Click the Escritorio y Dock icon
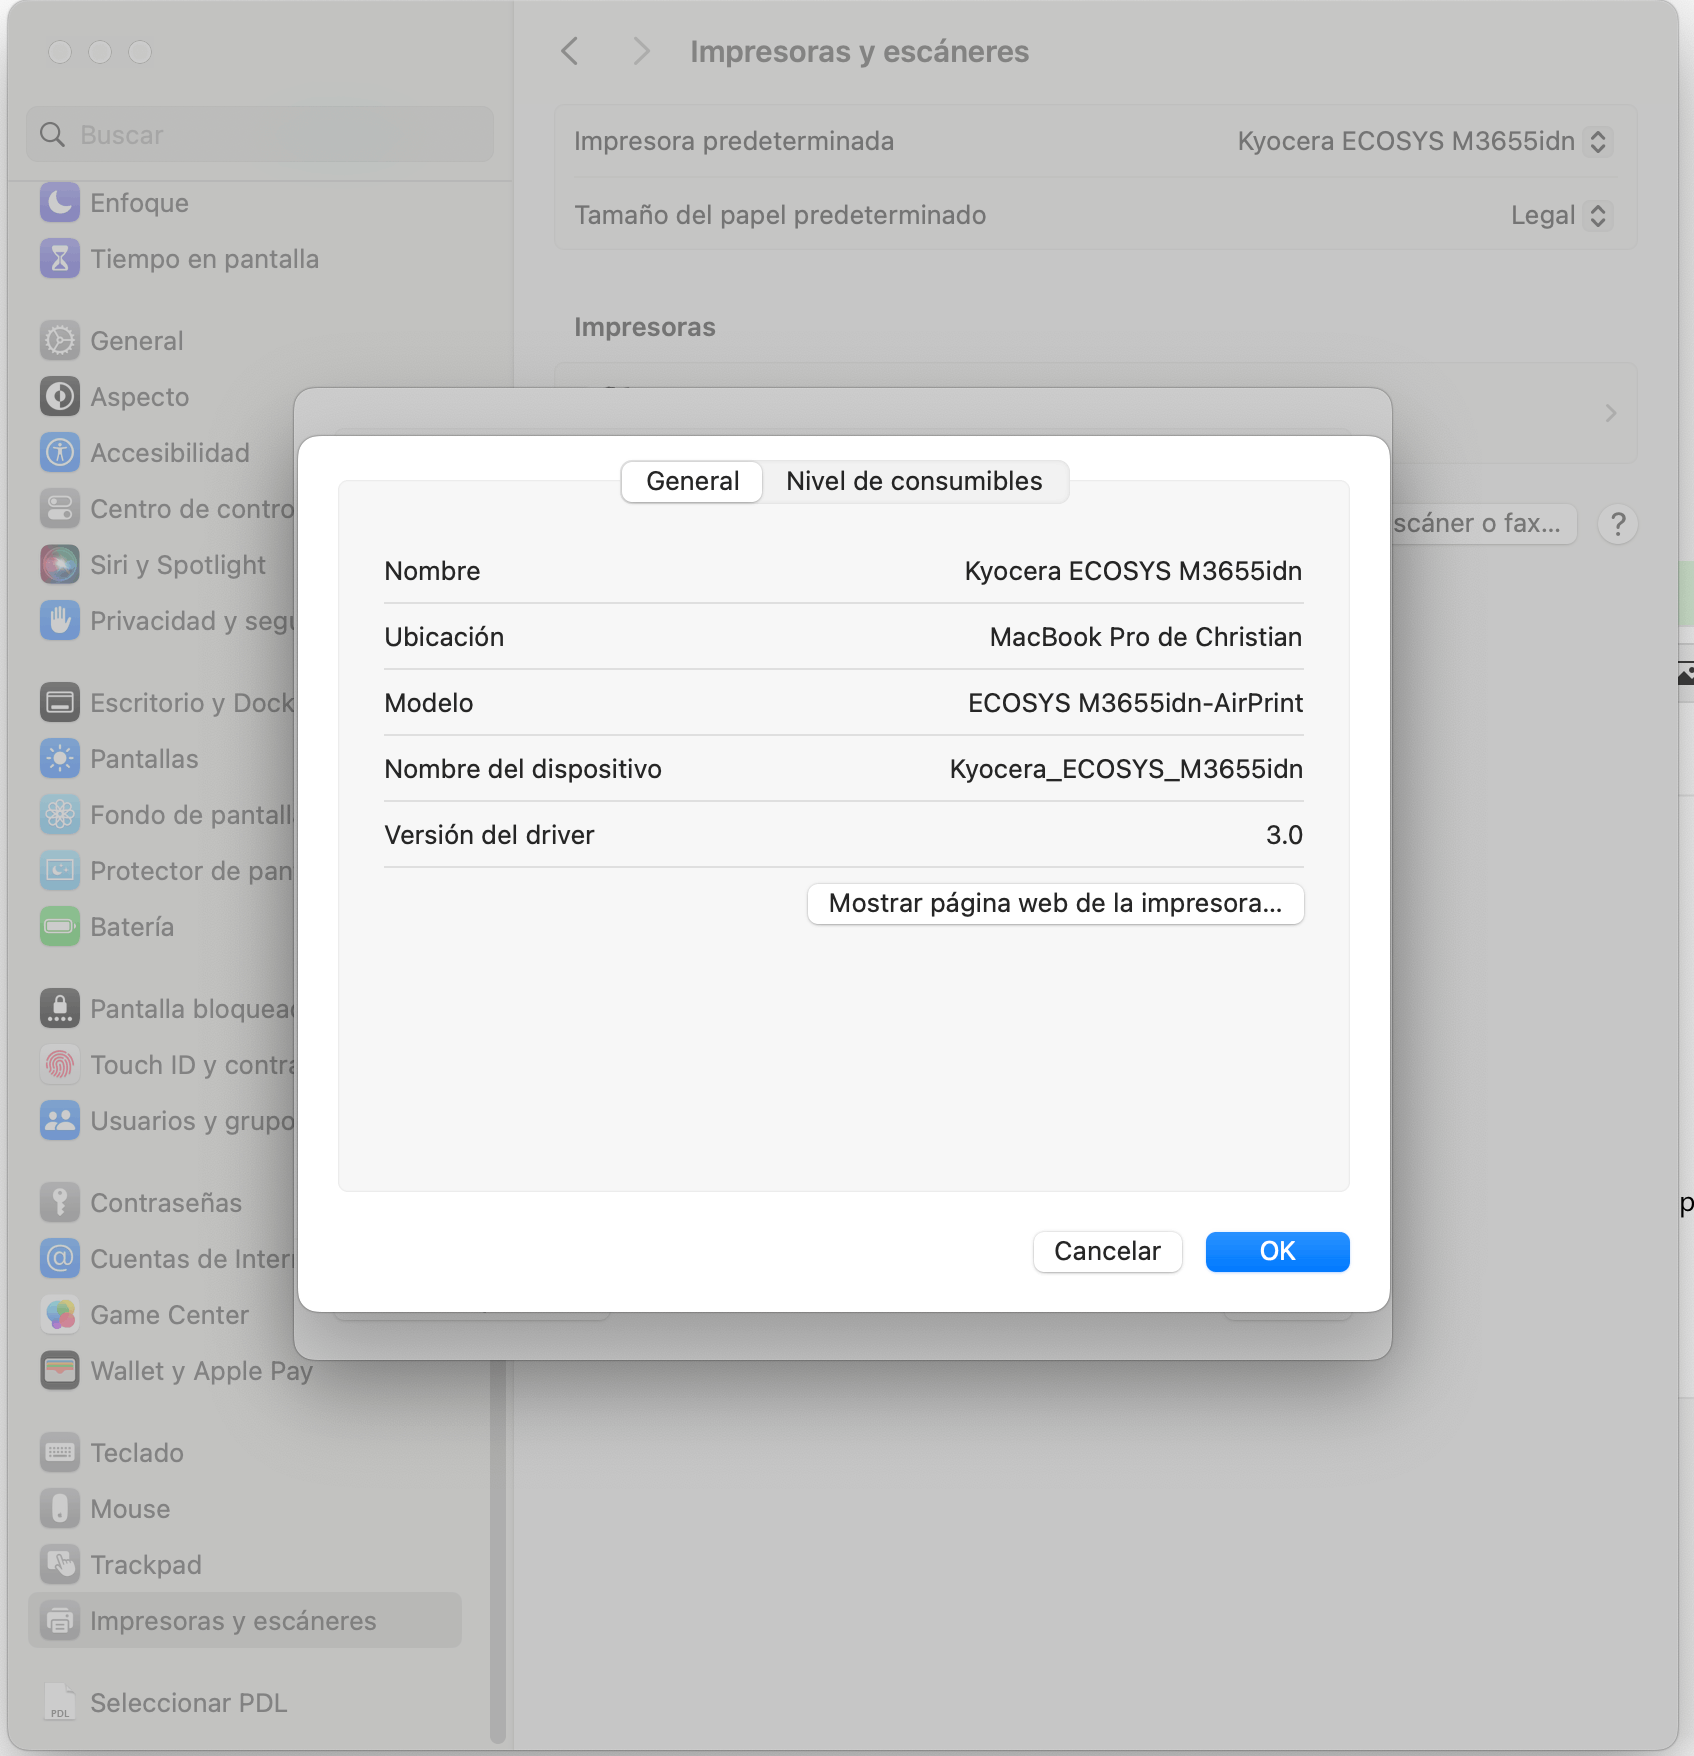Screen dimensions: 1694x1756 click(x=60, y=703)
